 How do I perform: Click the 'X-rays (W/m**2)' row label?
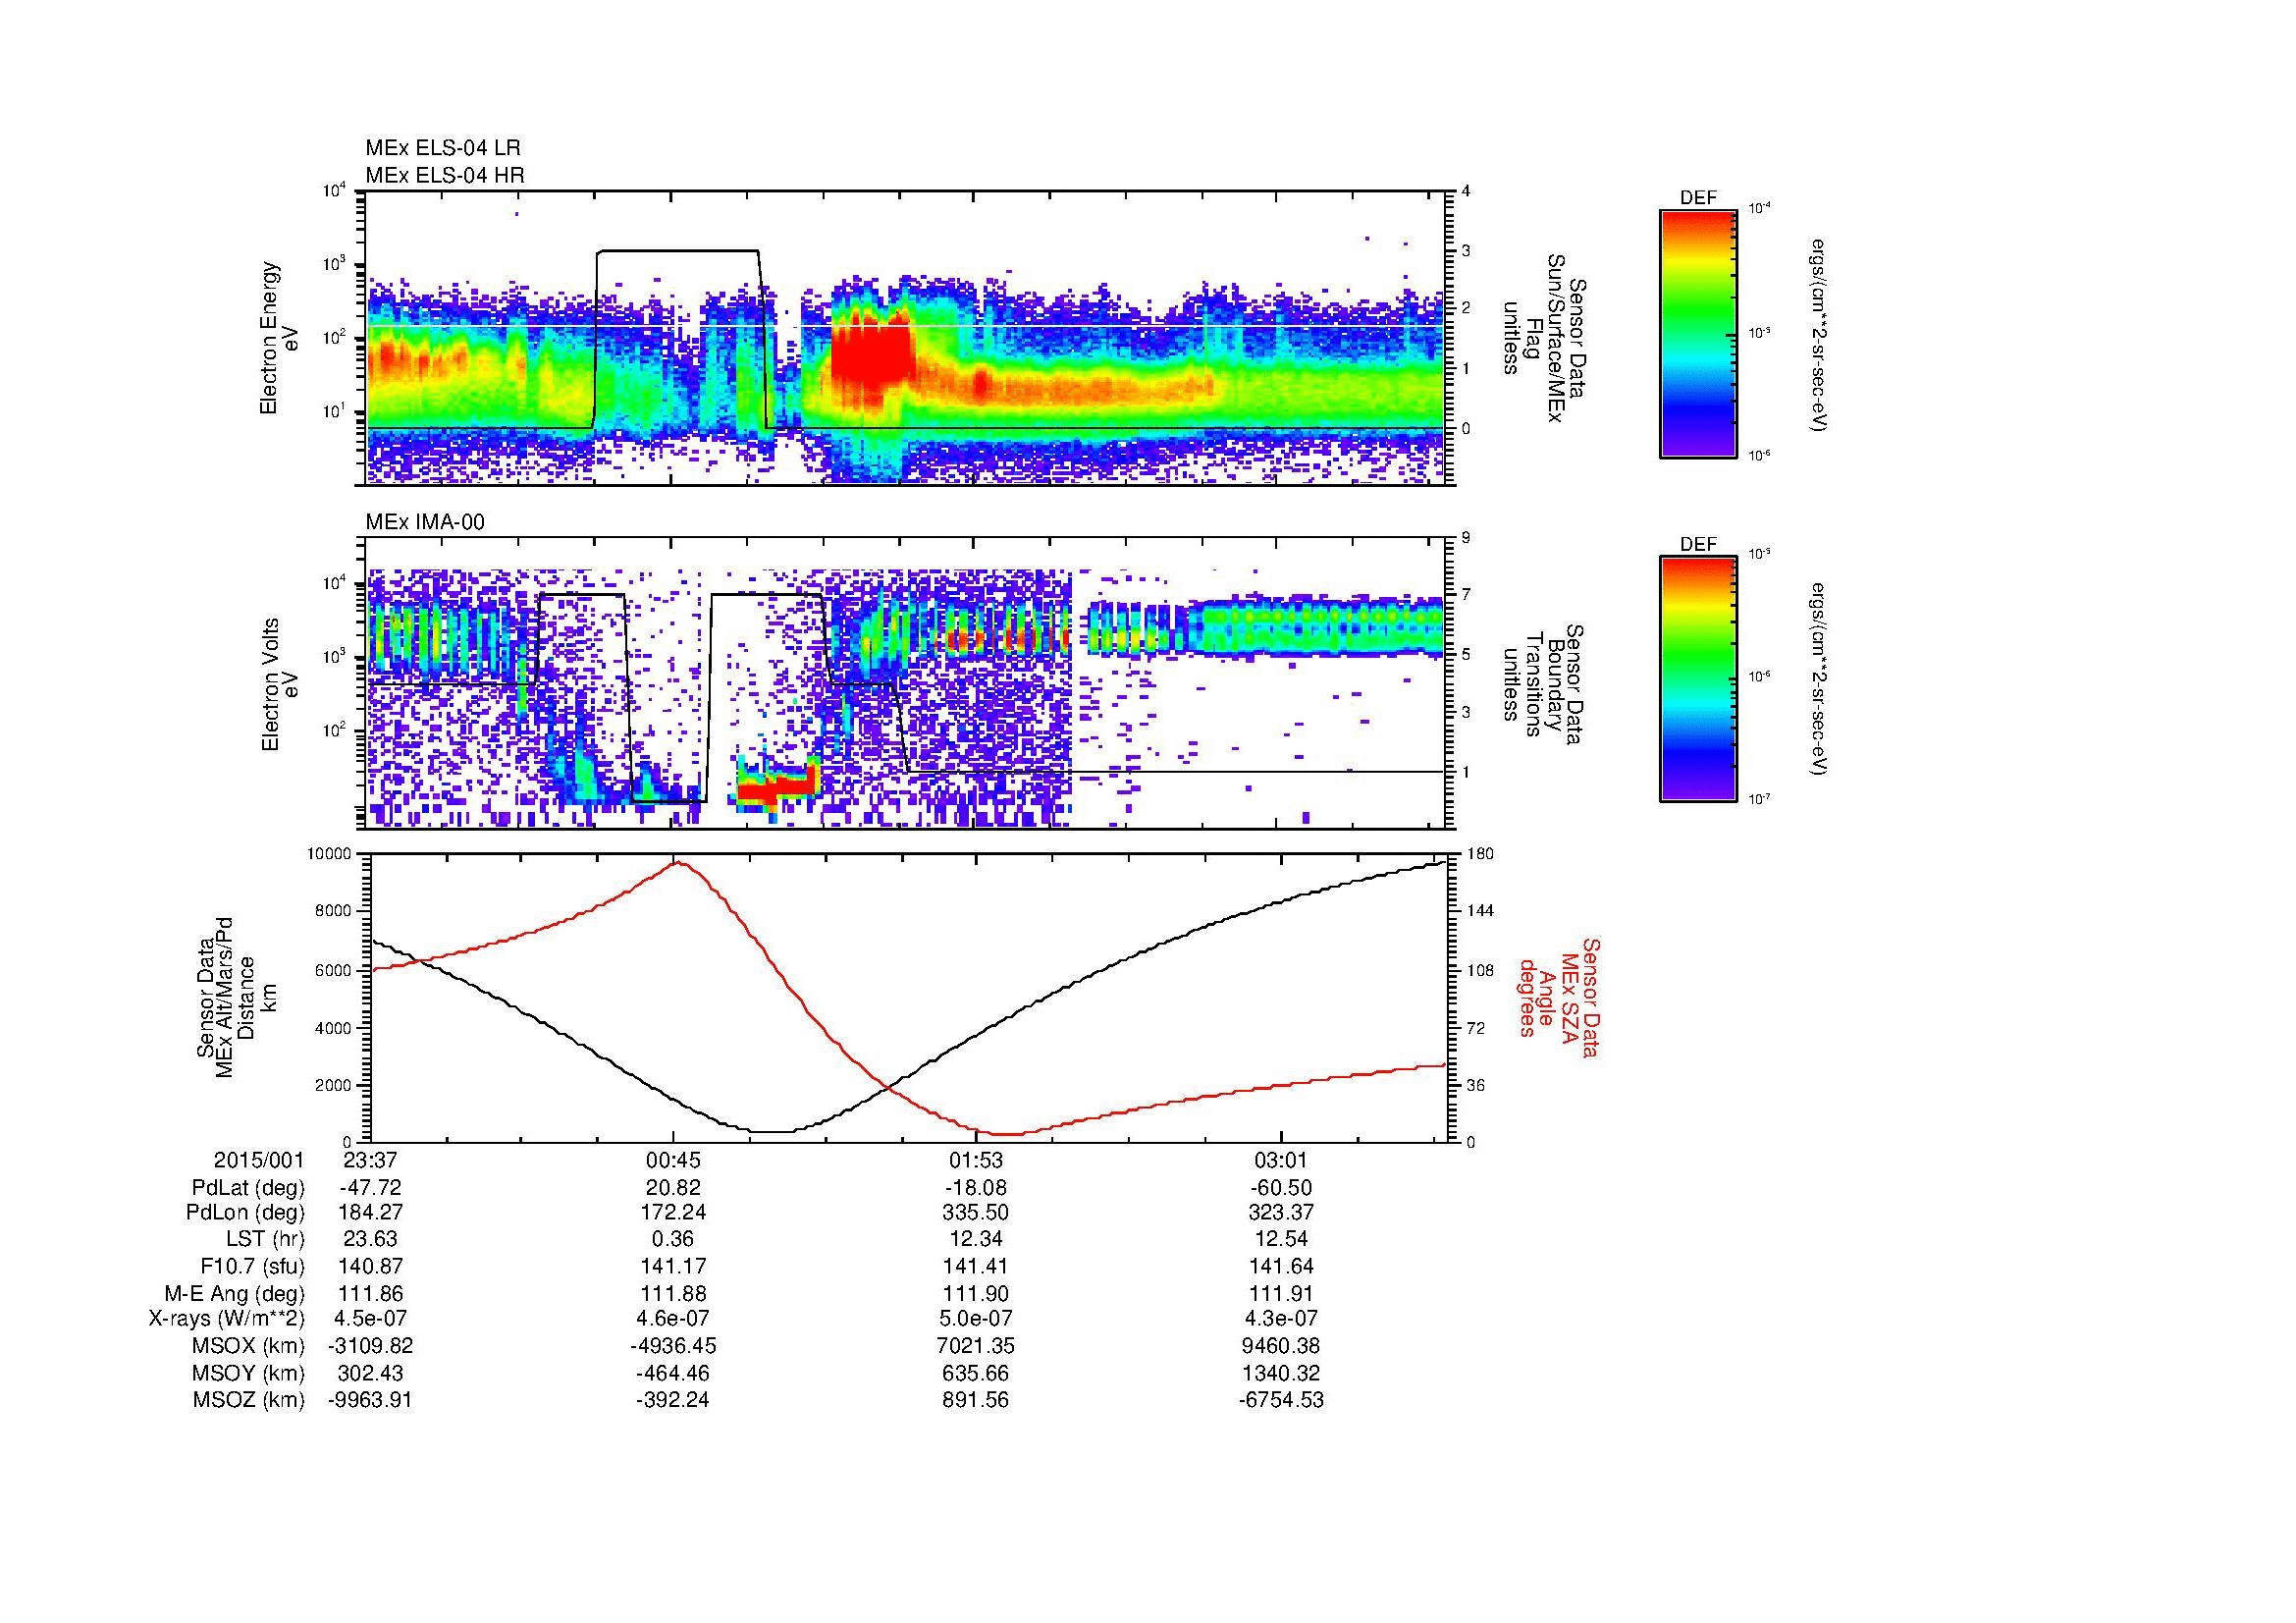pos(227,1319)
